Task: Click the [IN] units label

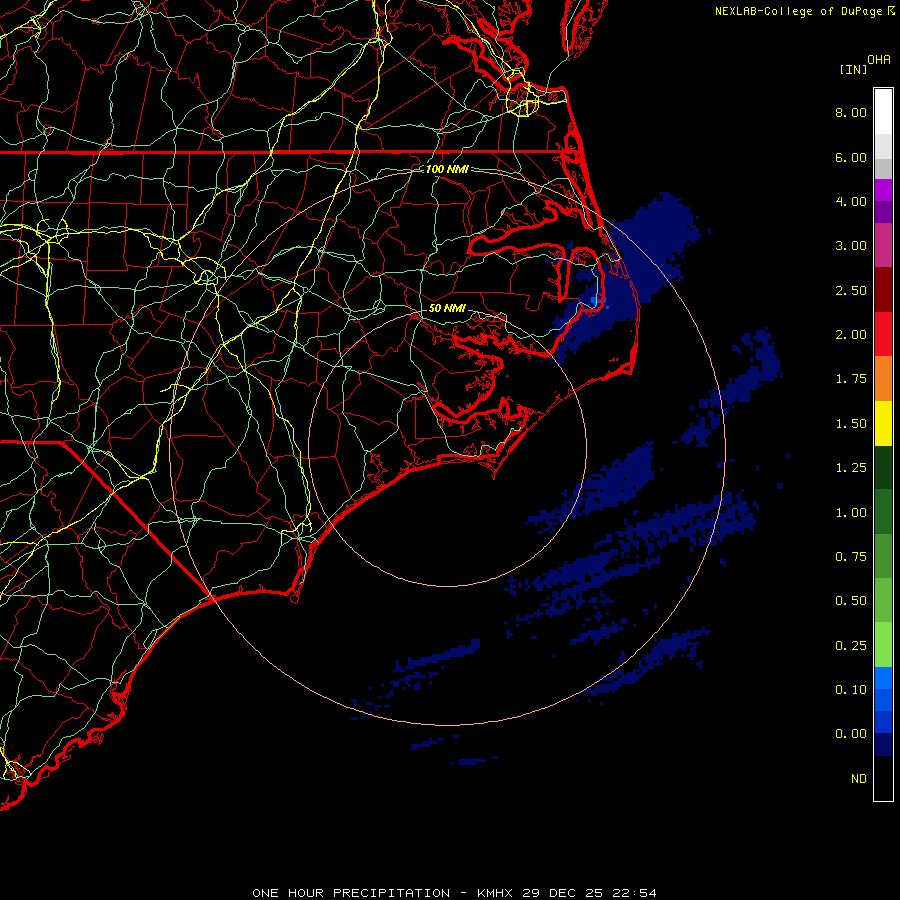Action: tap(853, 69)
